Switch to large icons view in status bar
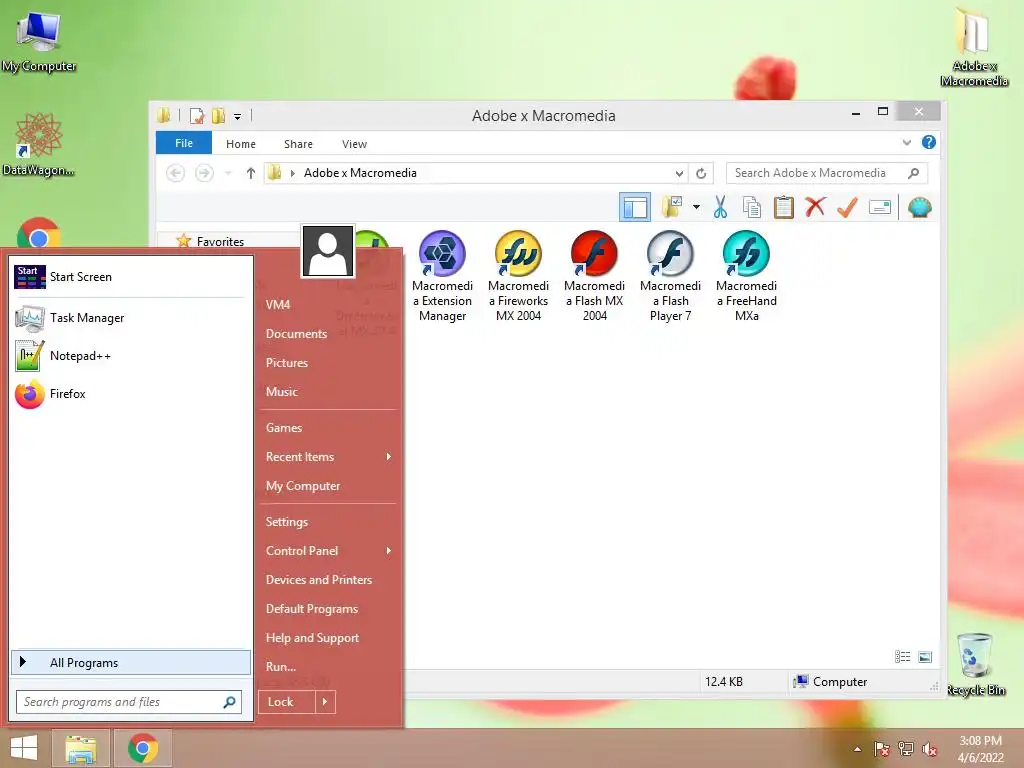This screenshot has width=1024, height=768. pyautogui.click(x=925, y=657)
